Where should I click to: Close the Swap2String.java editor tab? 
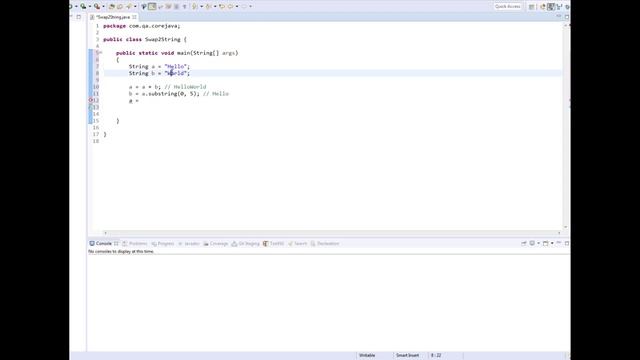(134, 17)
